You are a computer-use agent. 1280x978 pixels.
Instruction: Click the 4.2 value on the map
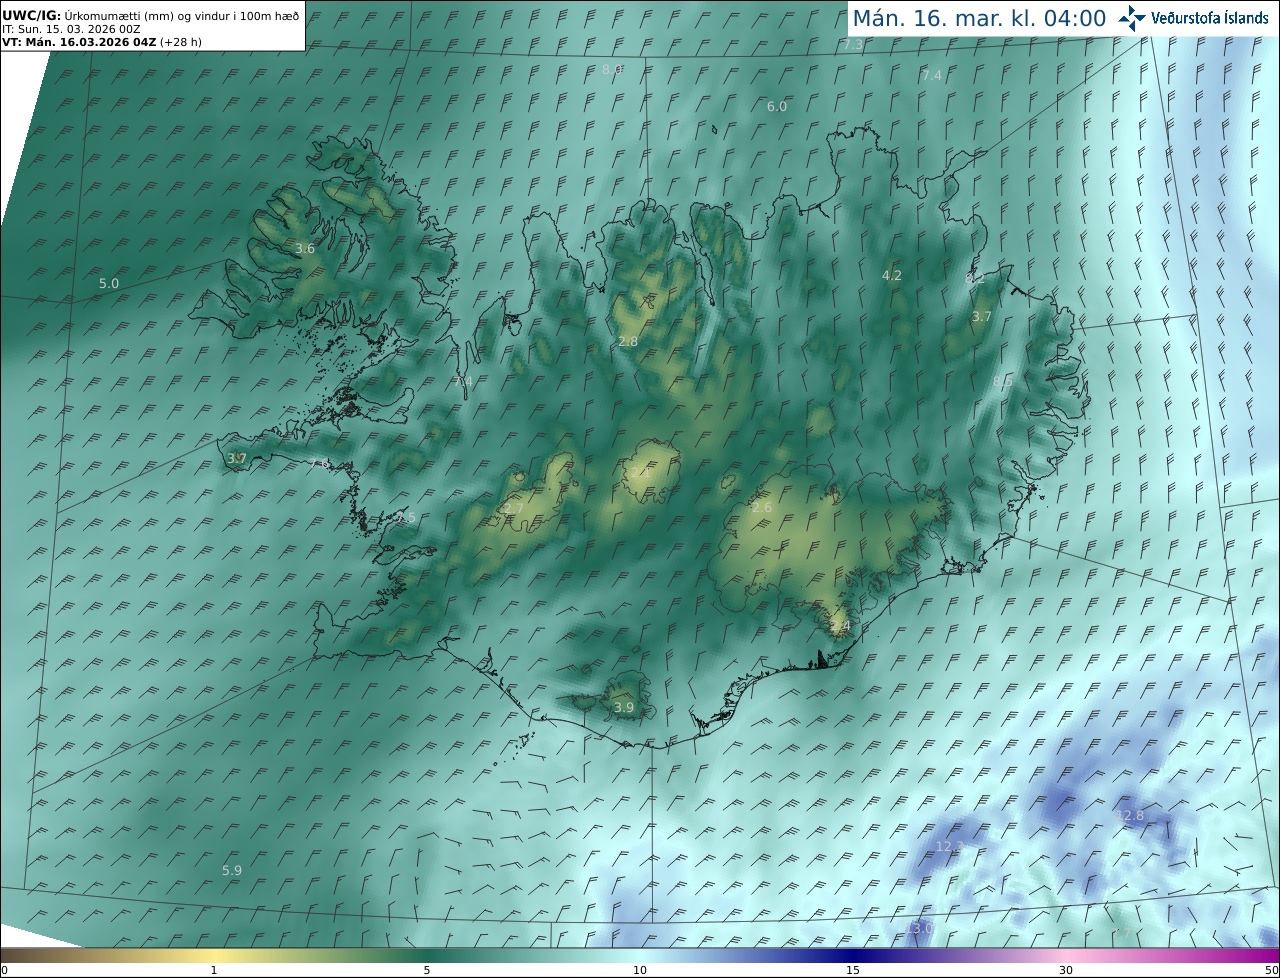tap(891, 275)
